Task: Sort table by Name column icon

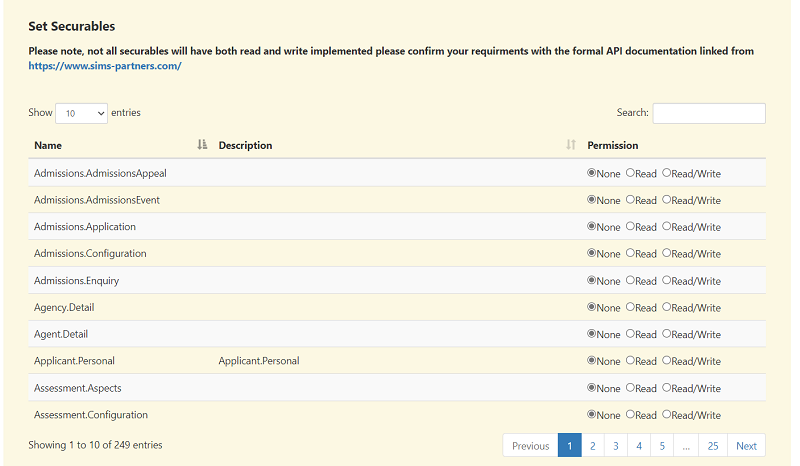Action: (x=202, y=145)
